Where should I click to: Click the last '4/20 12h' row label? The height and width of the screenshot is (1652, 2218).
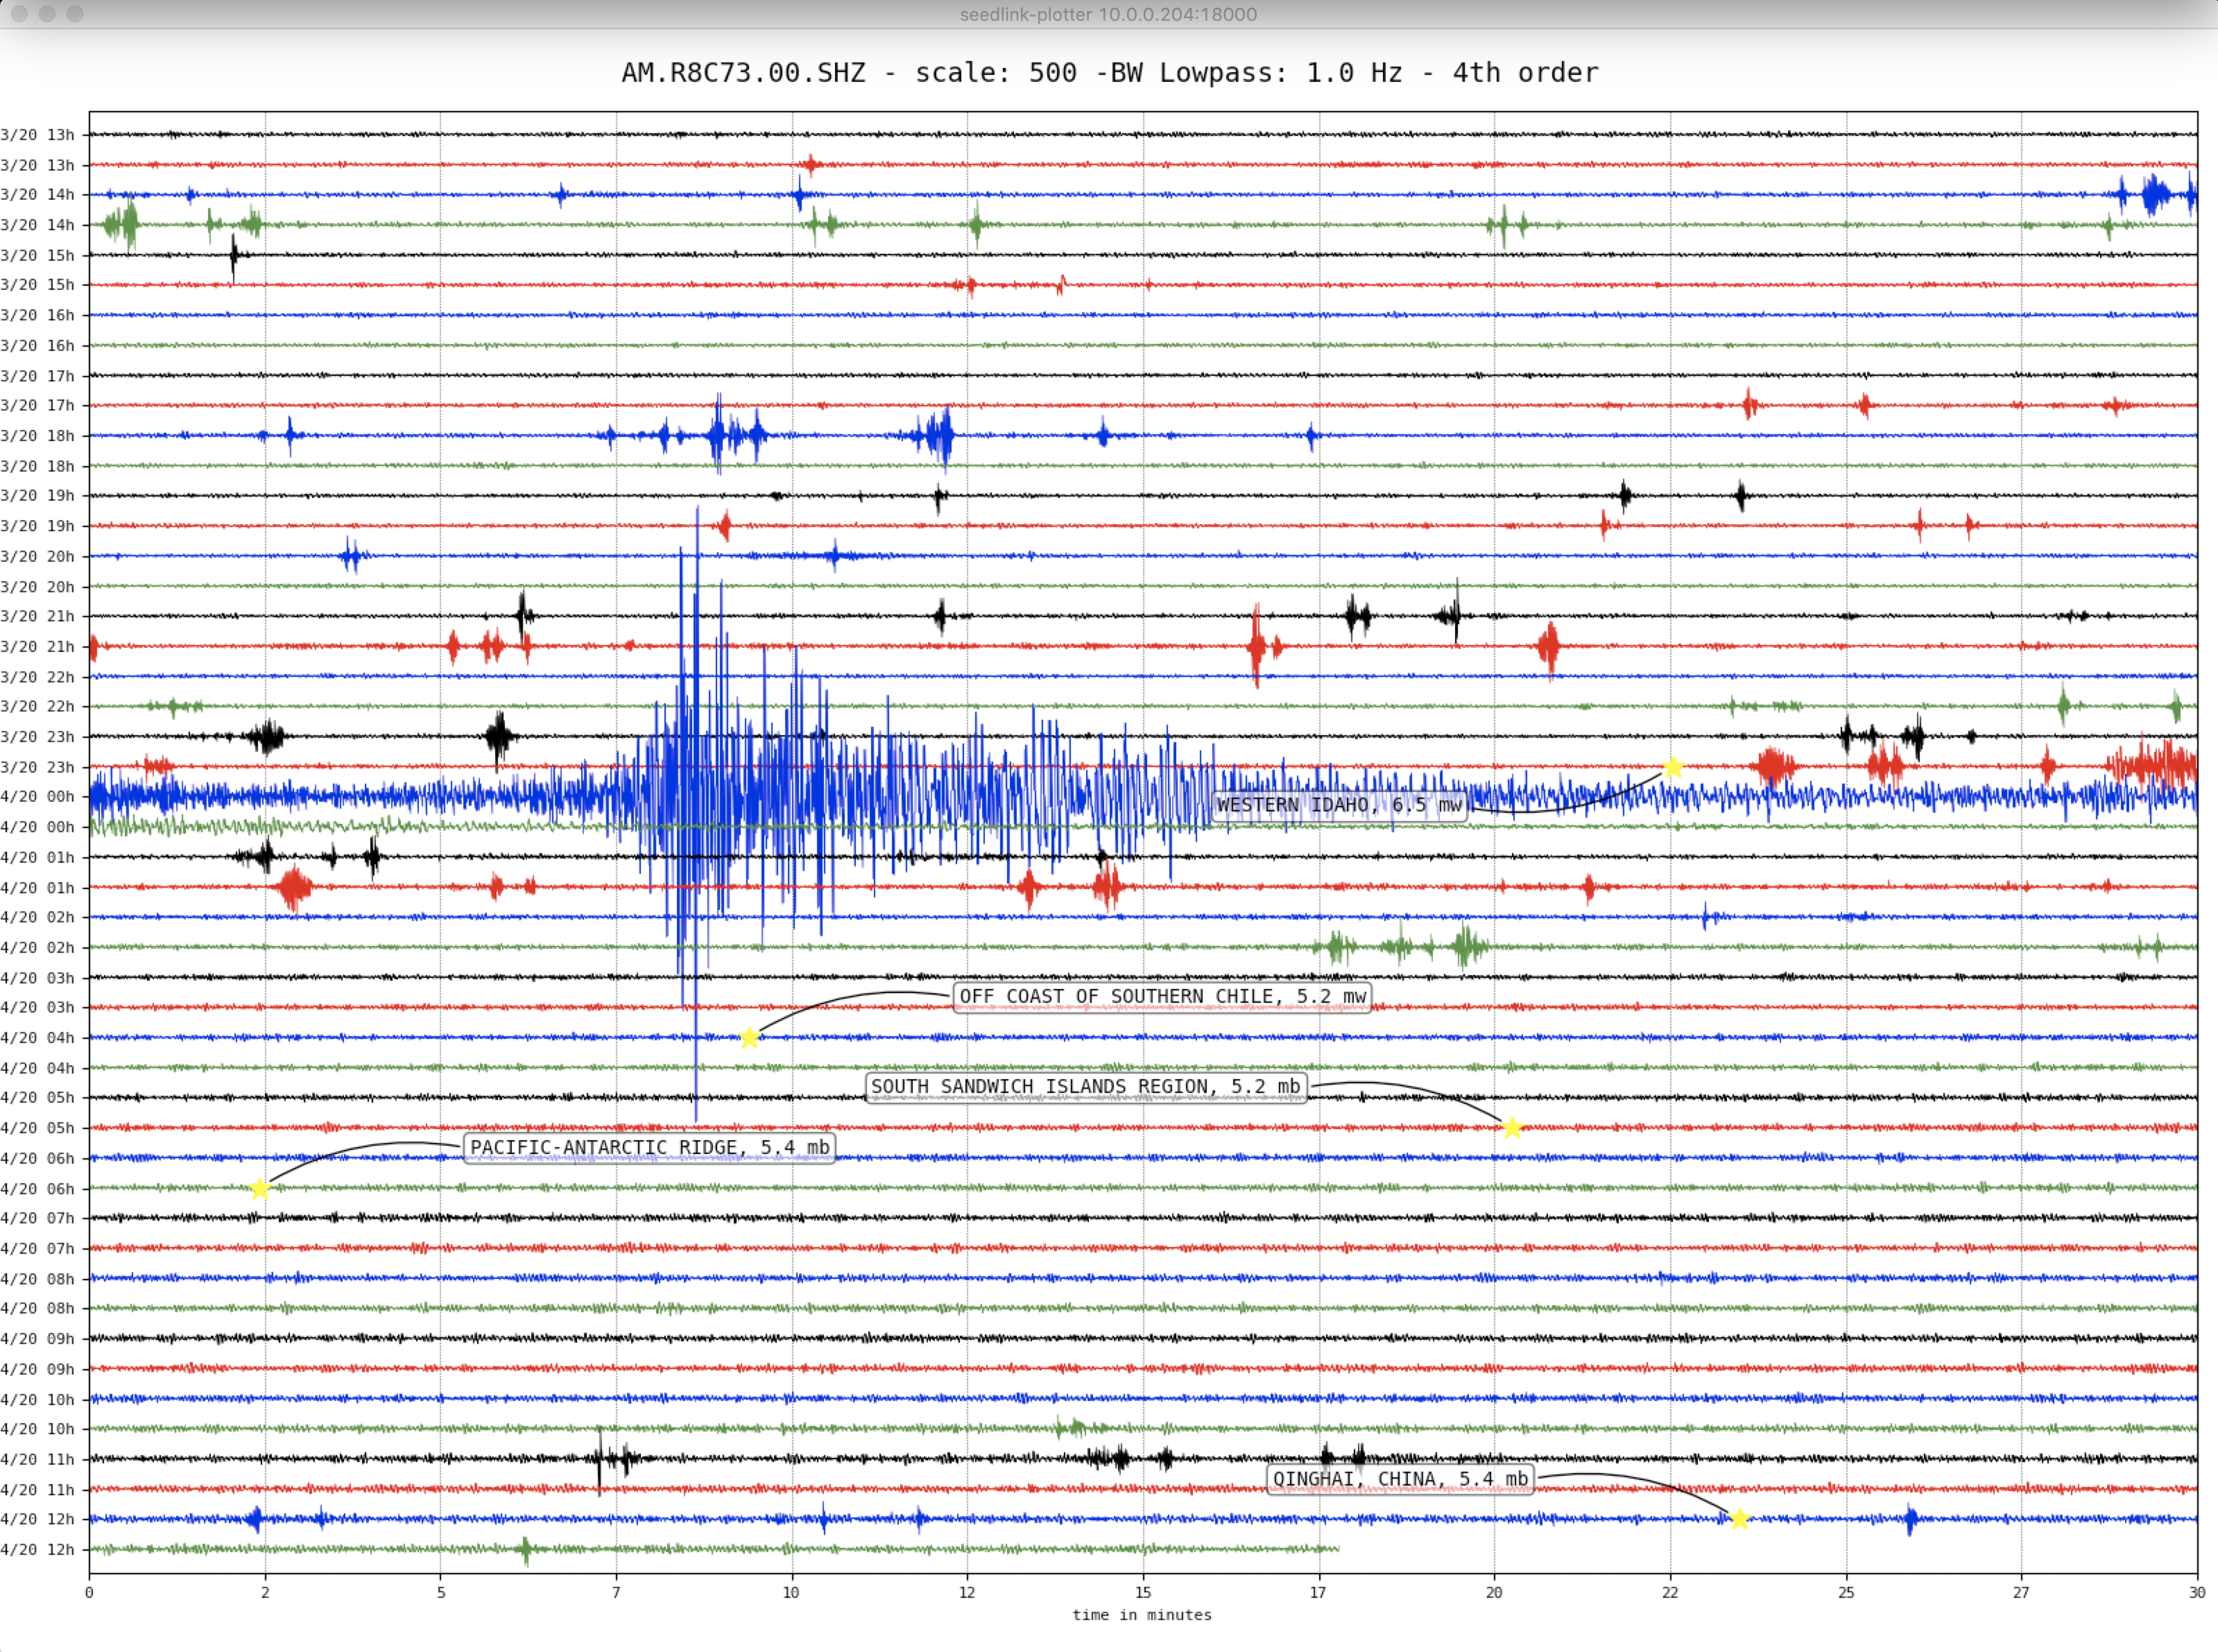[x=38, y=1550]
